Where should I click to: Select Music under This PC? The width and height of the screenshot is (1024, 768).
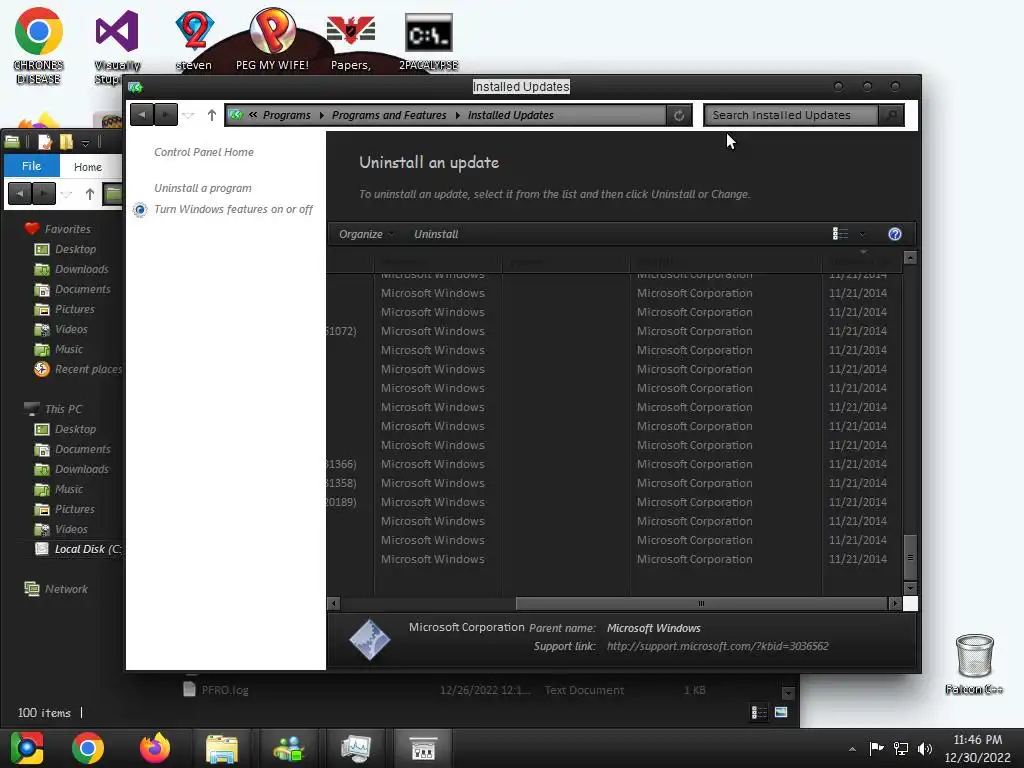[x=69, y=489]
